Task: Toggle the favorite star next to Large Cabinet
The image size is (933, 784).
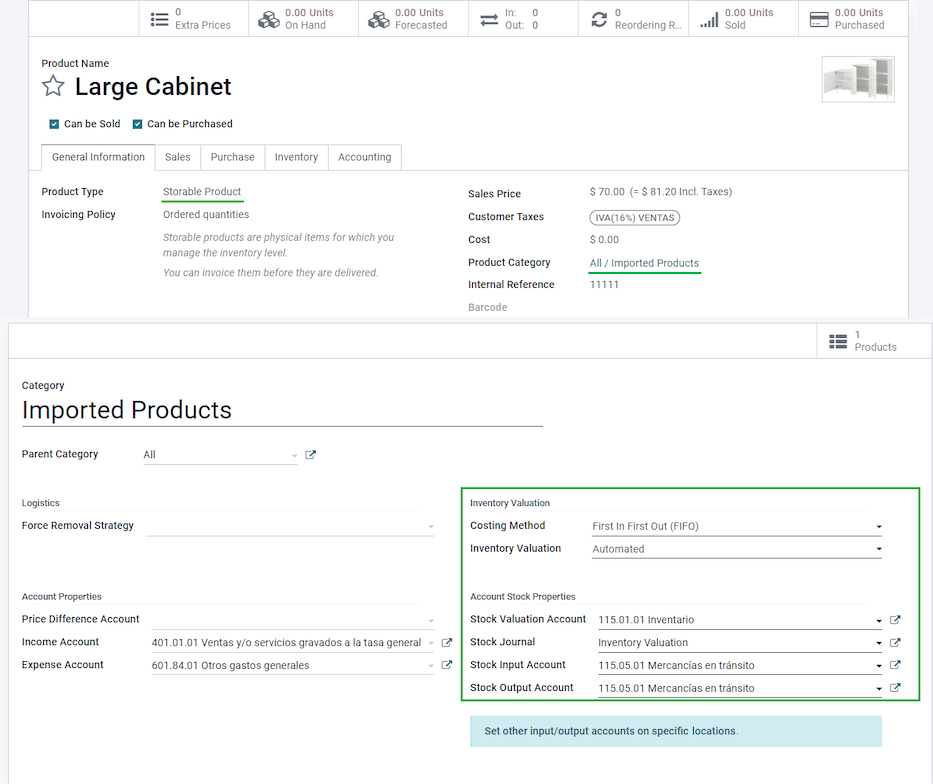Action: click(x=52, y=86)
